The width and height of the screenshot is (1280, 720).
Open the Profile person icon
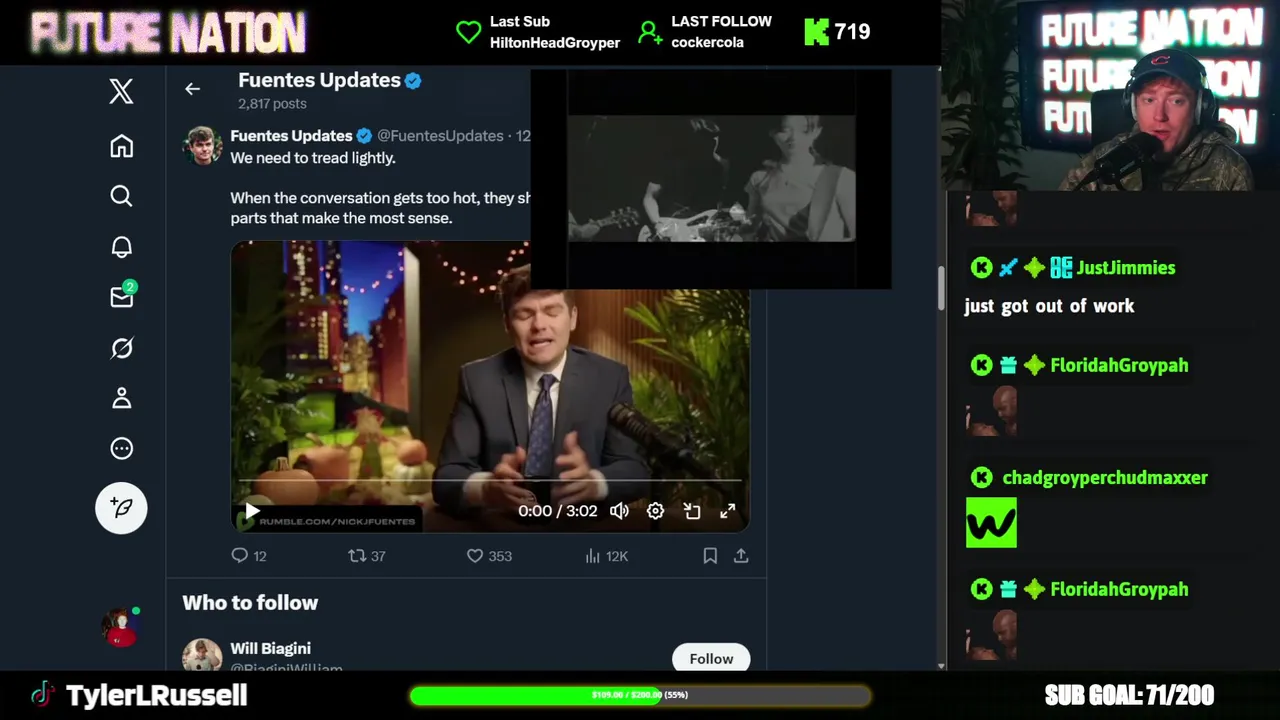pos(121,398)
